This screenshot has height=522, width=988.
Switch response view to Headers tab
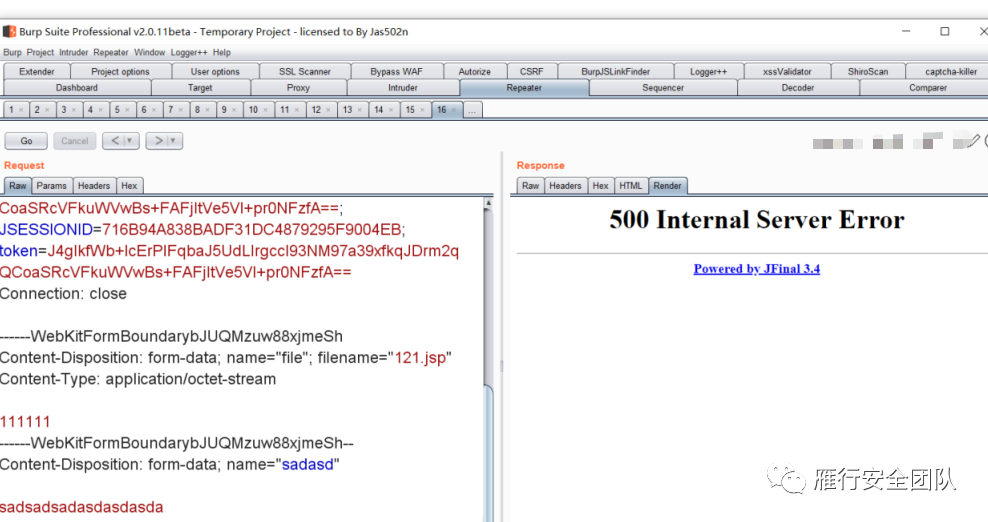click(x=565, y=185)
